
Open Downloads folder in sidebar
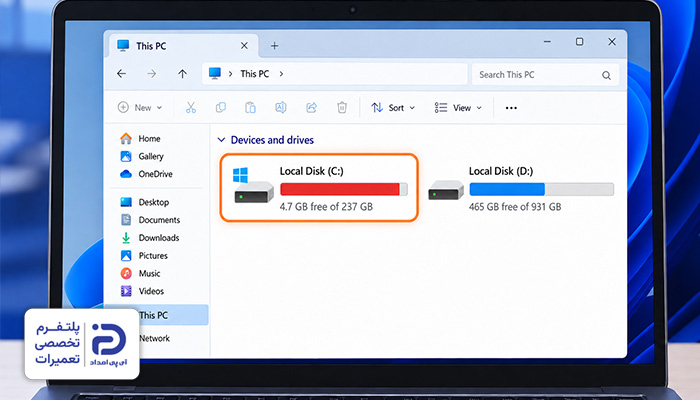[x=150, y=238]
